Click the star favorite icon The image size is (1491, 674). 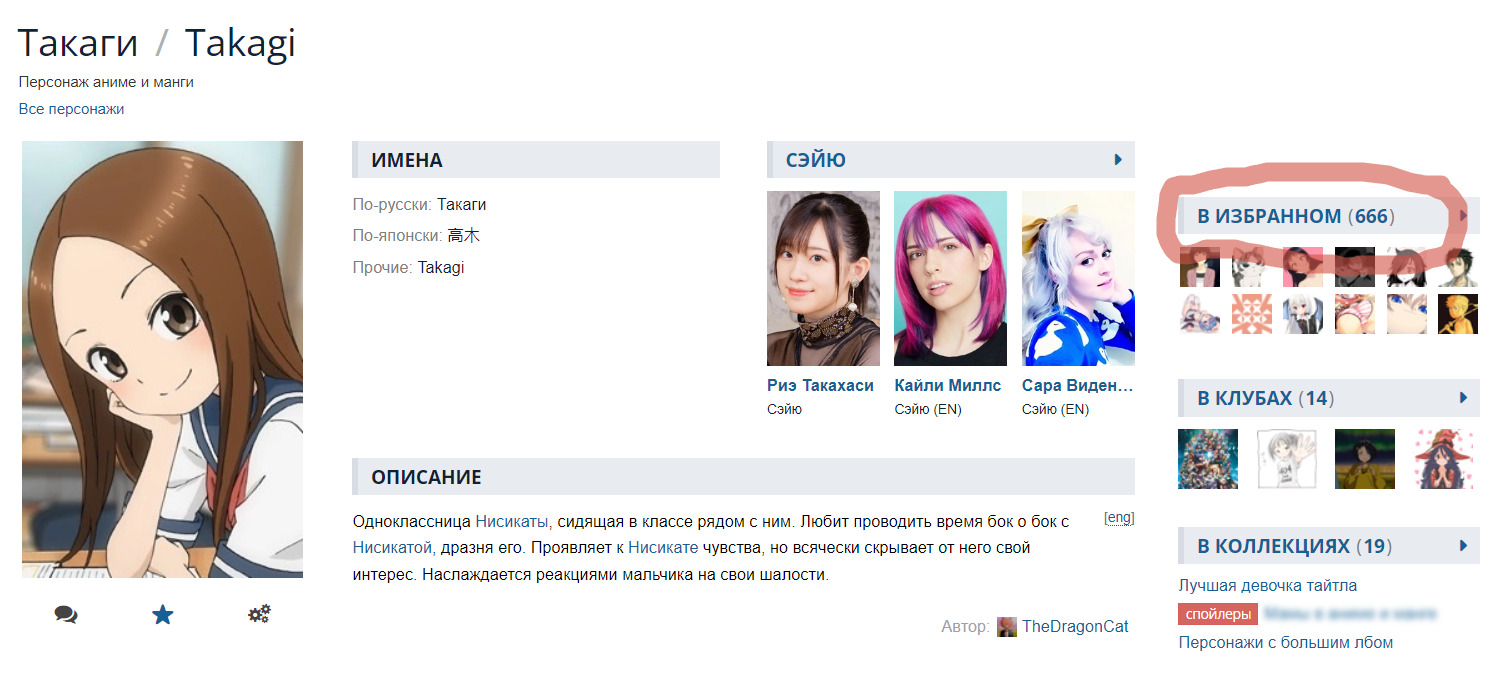[162, 615]
